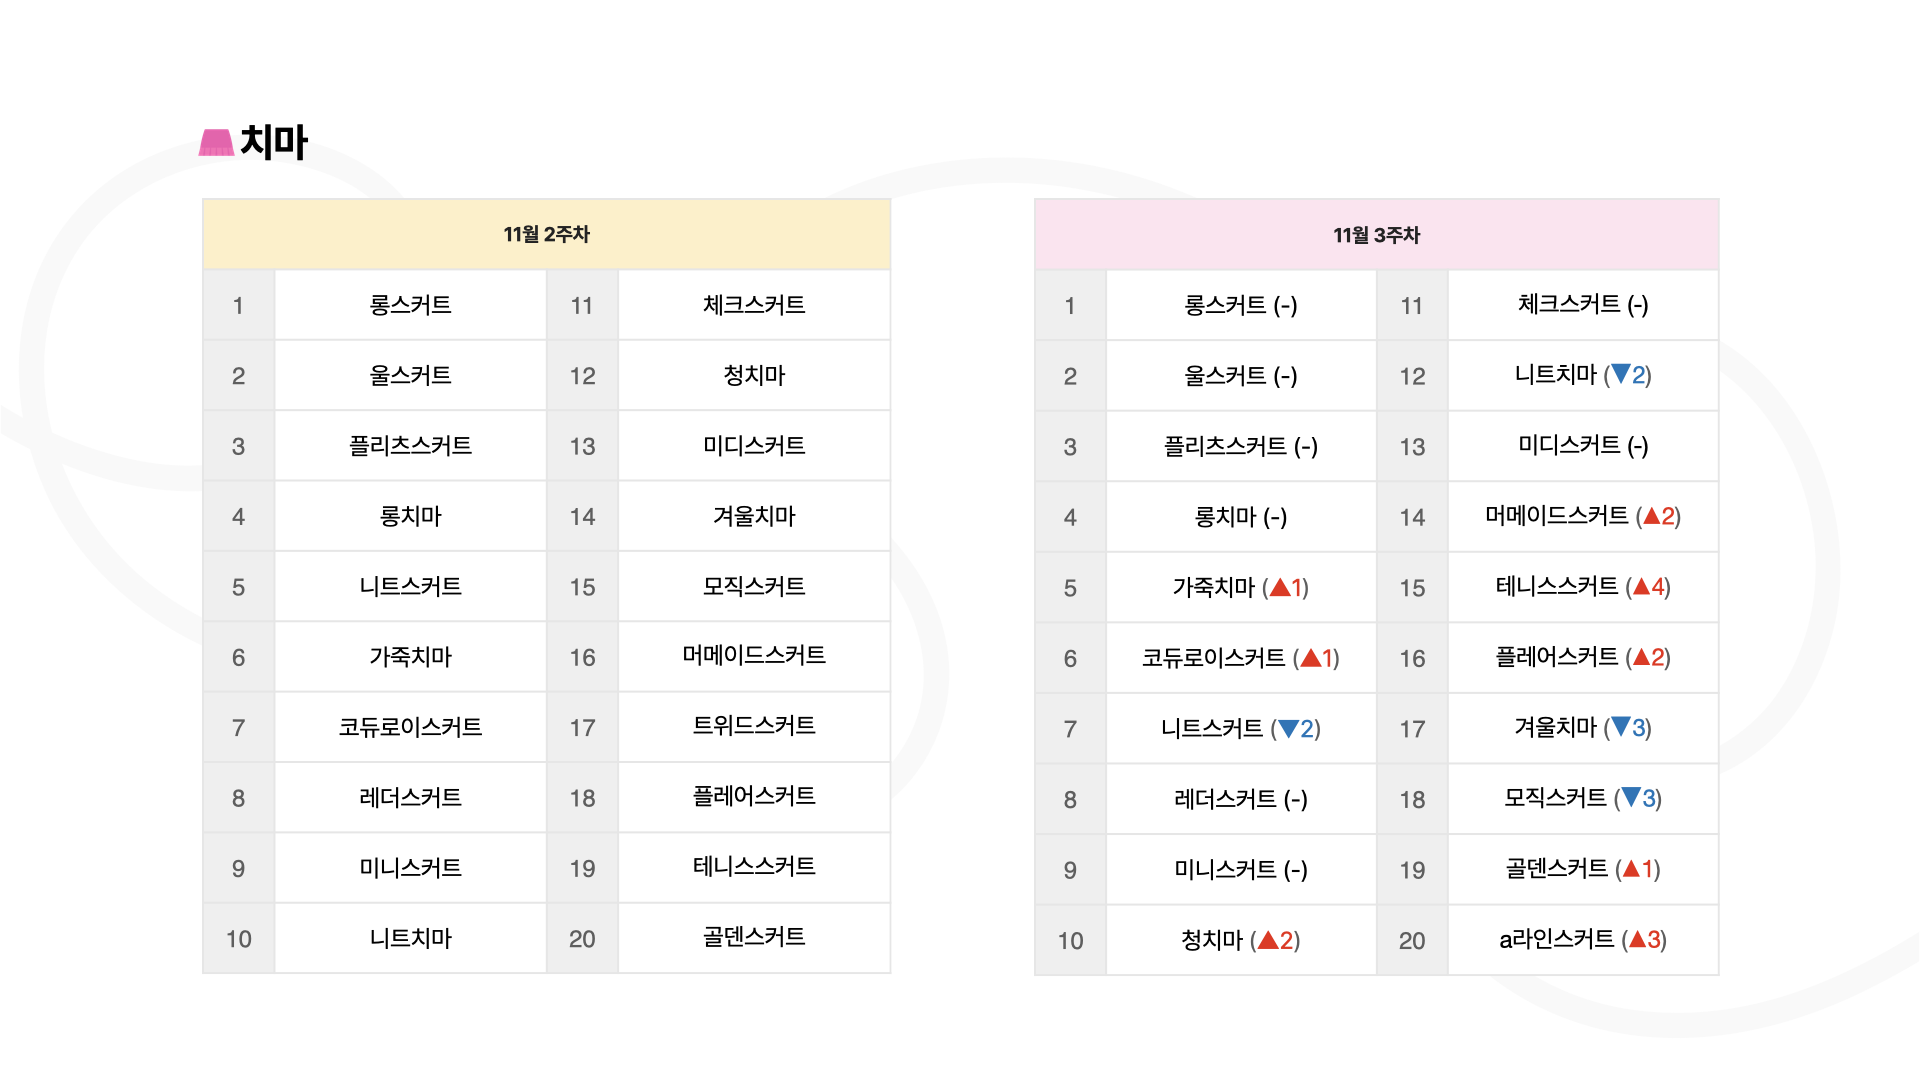This screenshot has height=1080, width=1920.
Task: Click the red up arrow next to 가죽치마
Action: click(1280, 587)
